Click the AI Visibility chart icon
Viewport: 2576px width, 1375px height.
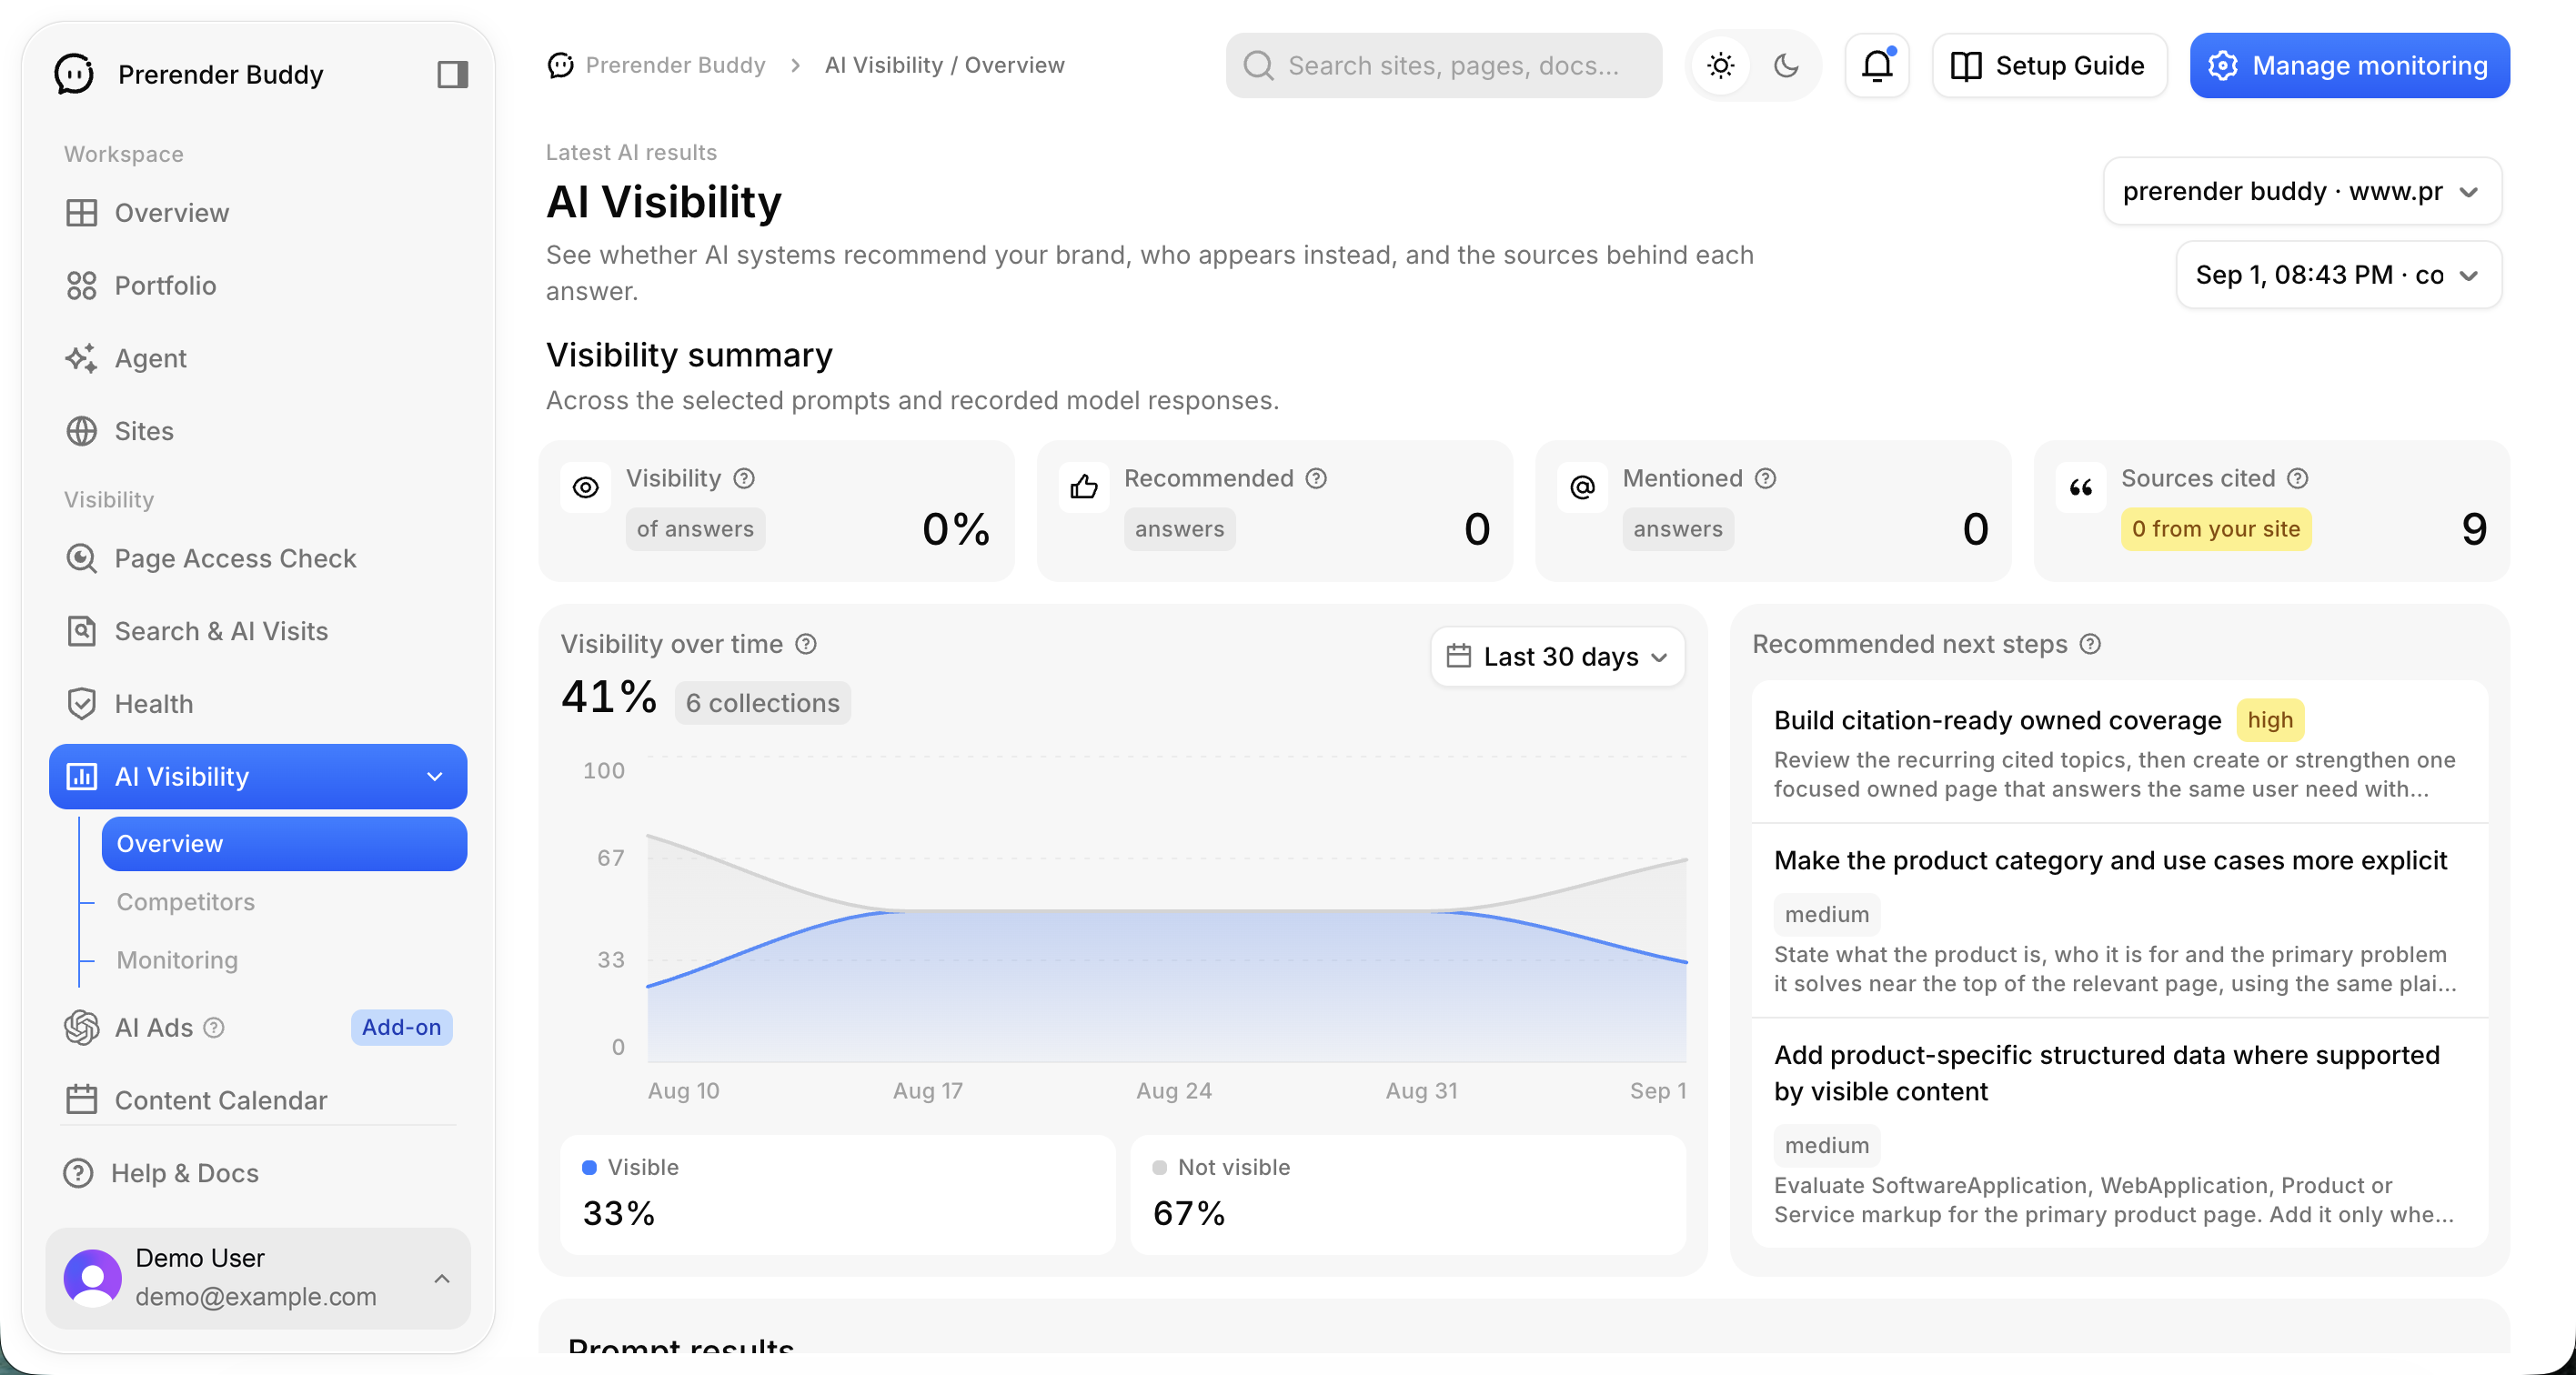pyautogui.click(x=81, y=777)
